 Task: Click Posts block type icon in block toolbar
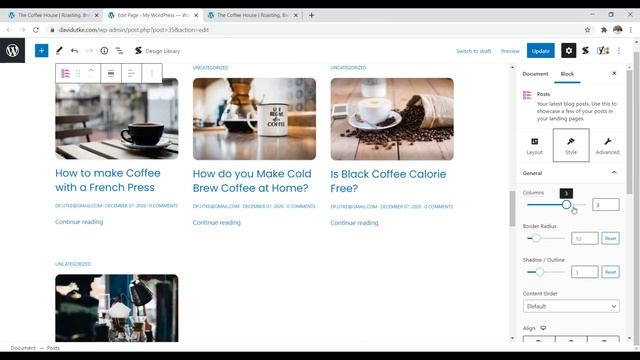[x=65, y=73]
